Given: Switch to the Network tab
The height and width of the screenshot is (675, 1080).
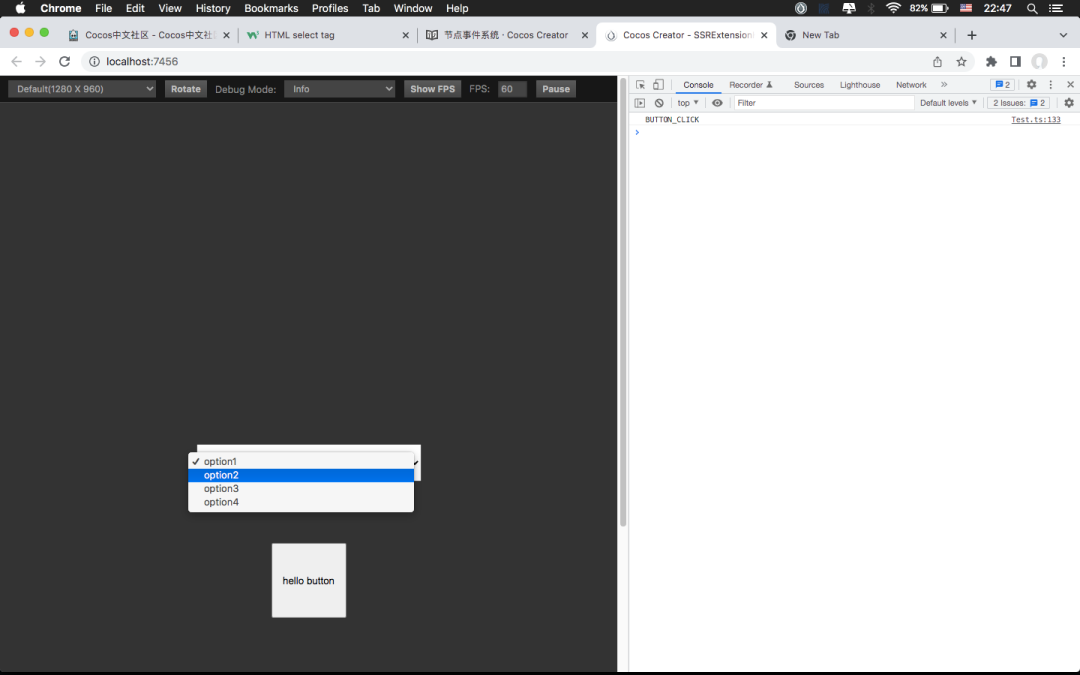Looking at the screenshot, I should point(911,85).
